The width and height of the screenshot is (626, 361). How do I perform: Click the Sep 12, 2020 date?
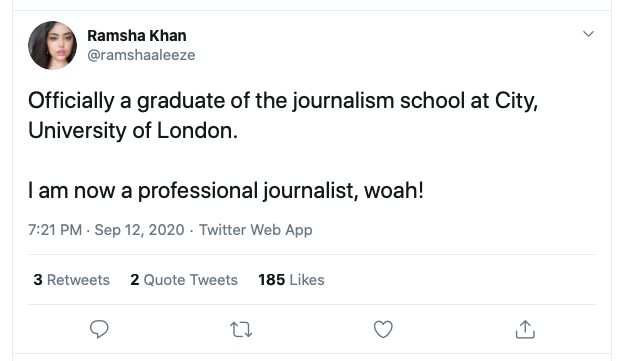click(x=139, y=230)
